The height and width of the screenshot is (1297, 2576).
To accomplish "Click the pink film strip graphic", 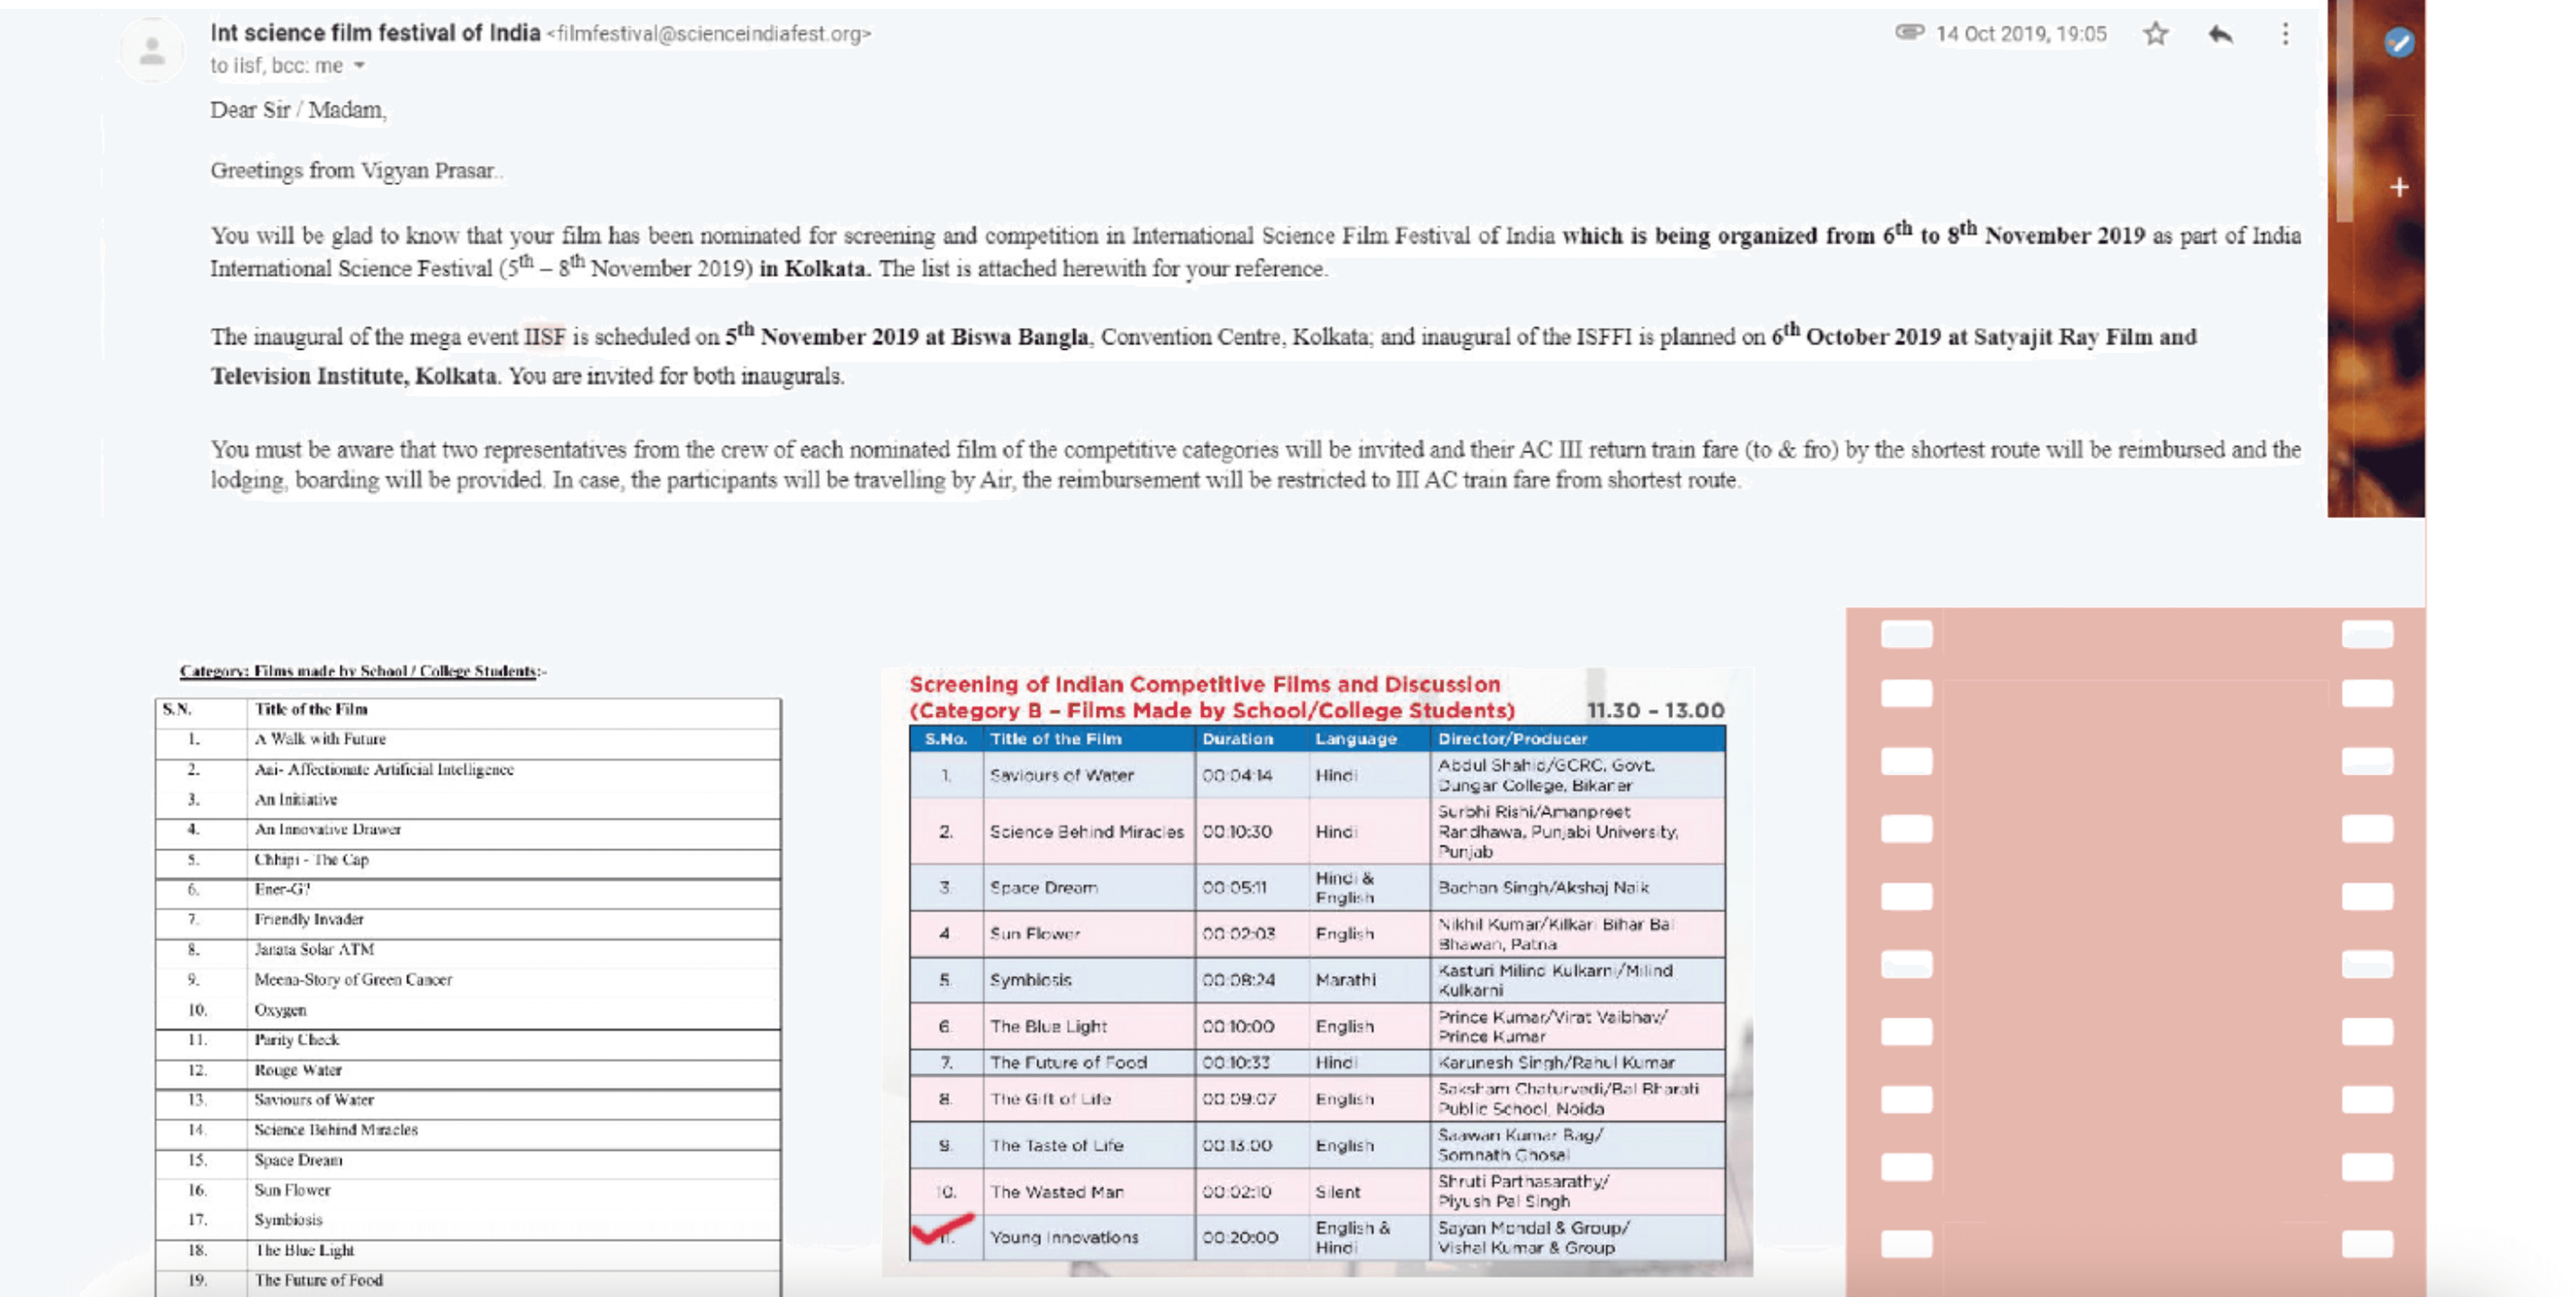I will (2135, 950).
